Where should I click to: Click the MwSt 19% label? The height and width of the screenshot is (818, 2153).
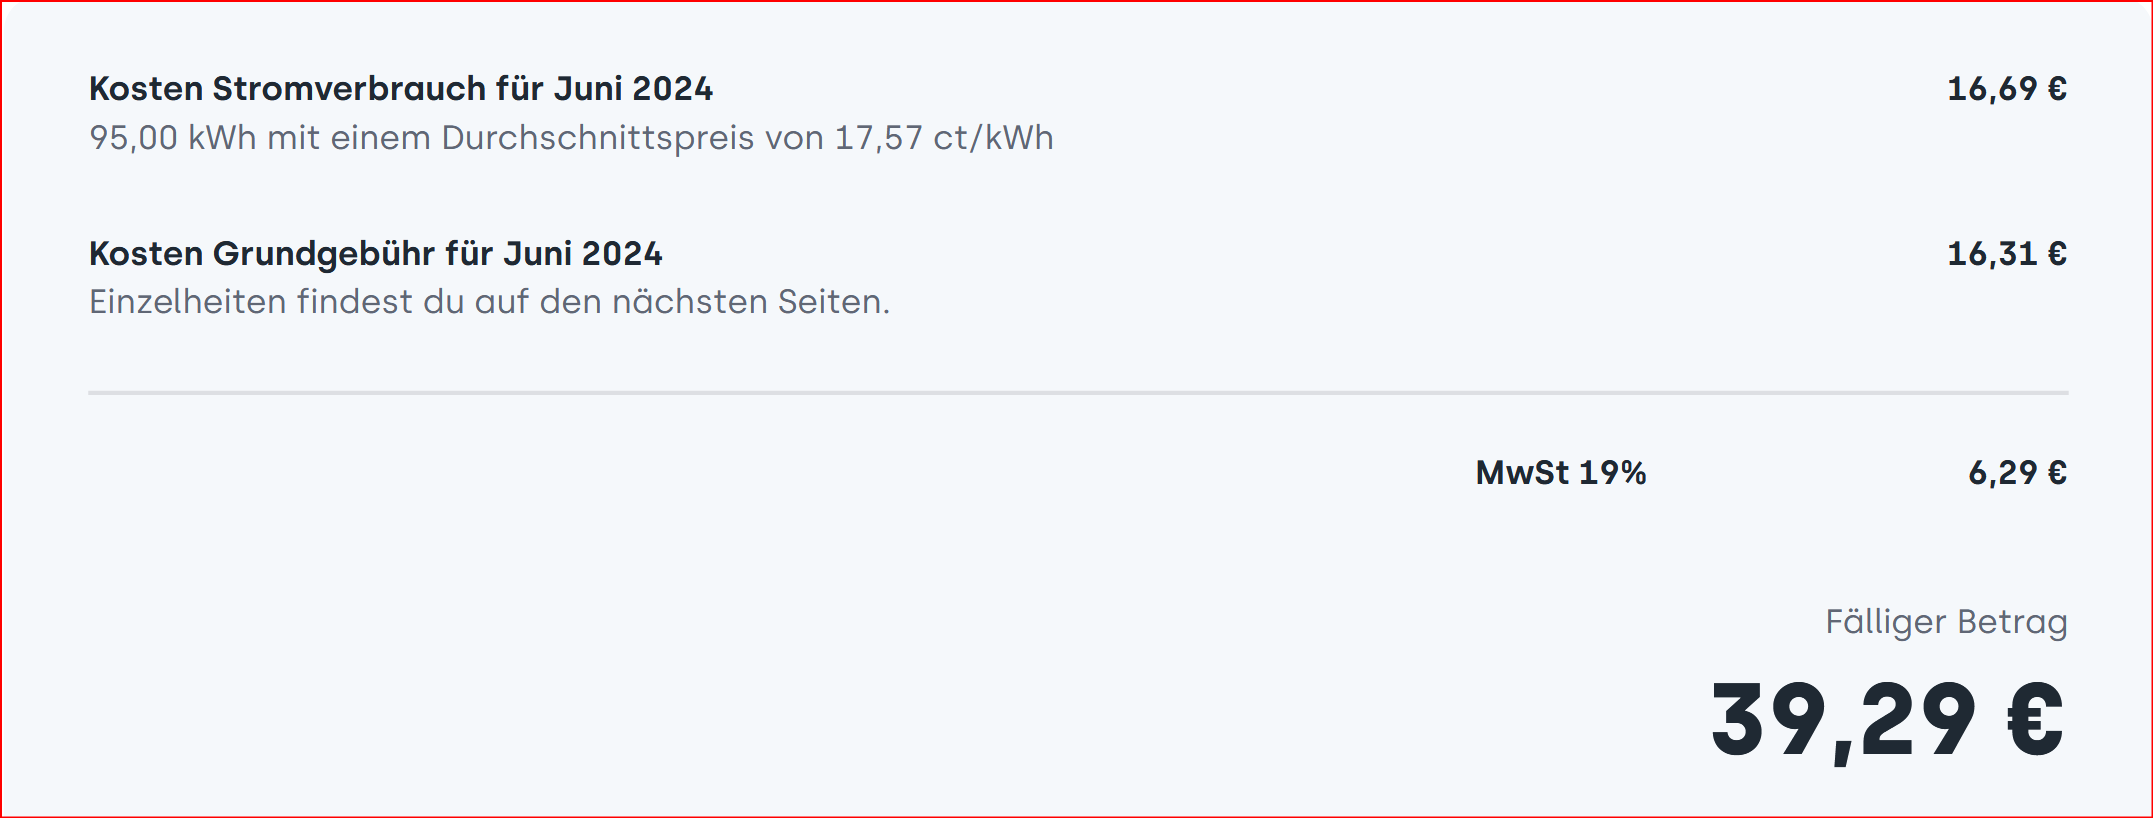[x=1561, y=472]
